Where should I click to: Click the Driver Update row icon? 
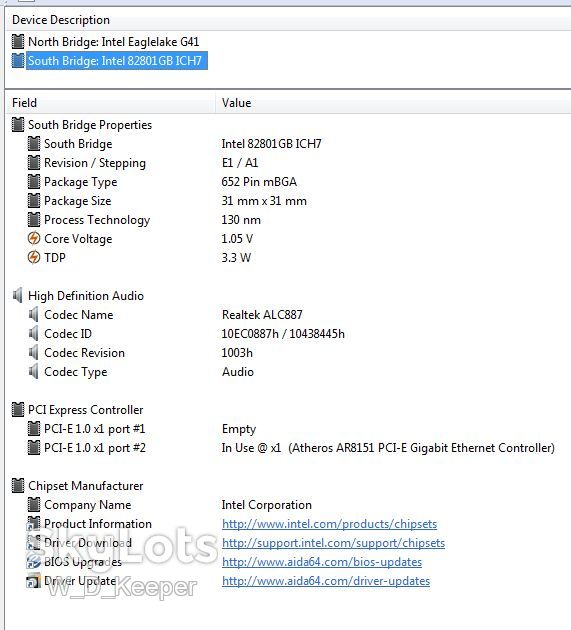(34, 580)
